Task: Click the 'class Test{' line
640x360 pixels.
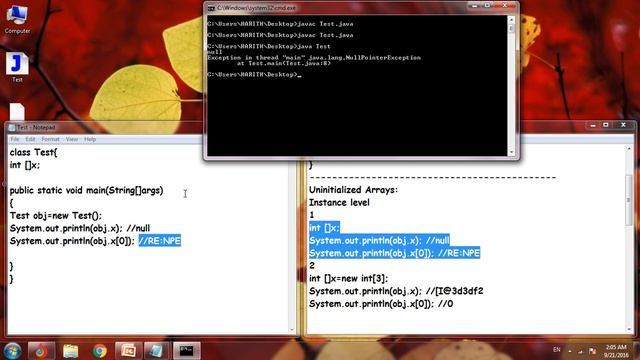Action: tap(33, 153)
